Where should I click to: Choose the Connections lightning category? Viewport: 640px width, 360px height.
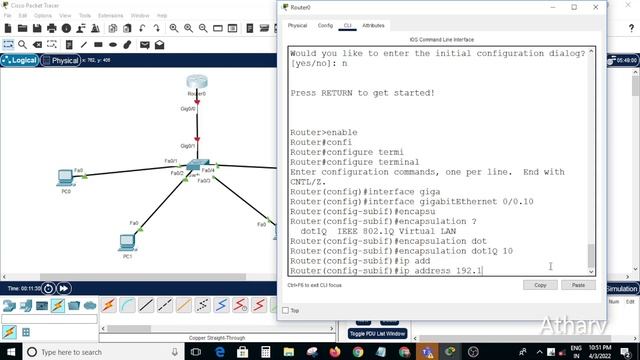point(58,305)
